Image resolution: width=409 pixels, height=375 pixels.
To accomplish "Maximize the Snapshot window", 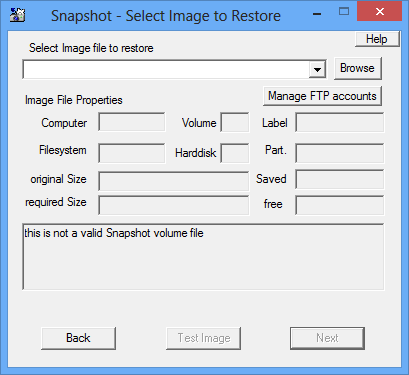I will [x=344, y=12].
